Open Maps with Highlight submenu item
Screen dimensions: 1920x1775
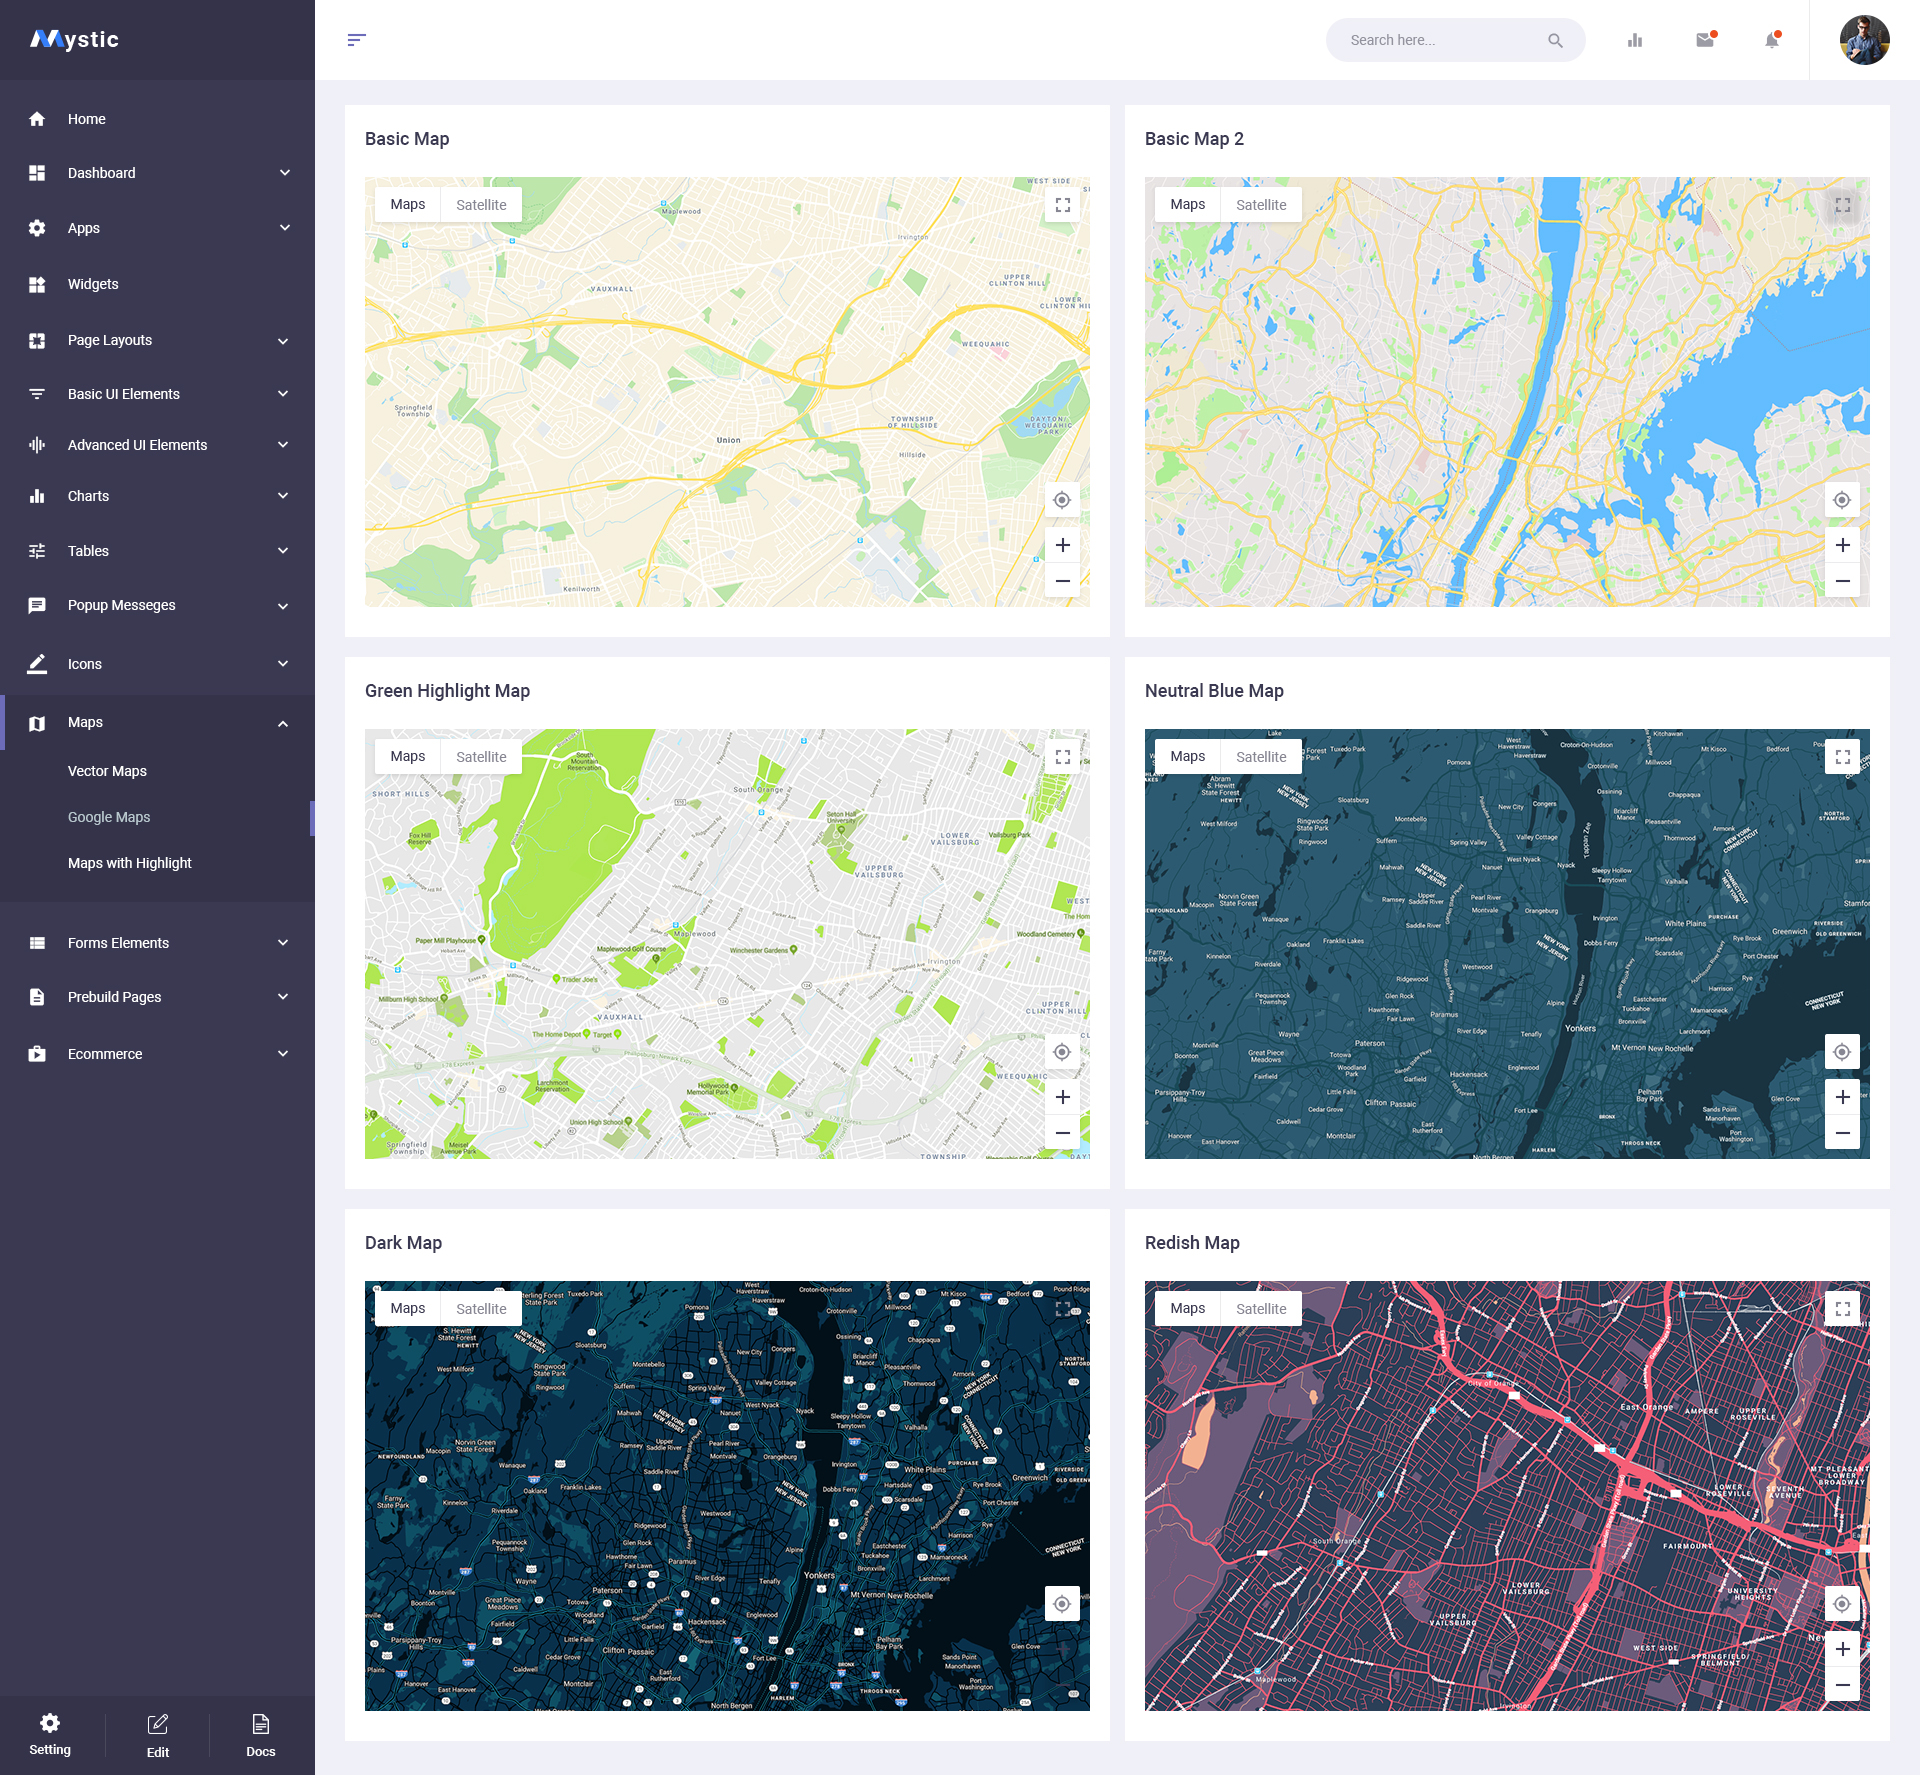[130, 863]
